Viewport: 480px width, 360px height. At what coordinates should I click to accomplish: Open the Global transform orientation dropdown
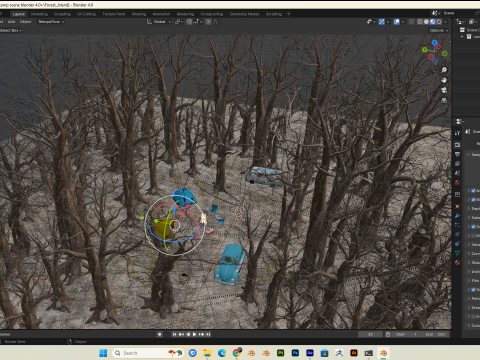[x=159, y=22]
